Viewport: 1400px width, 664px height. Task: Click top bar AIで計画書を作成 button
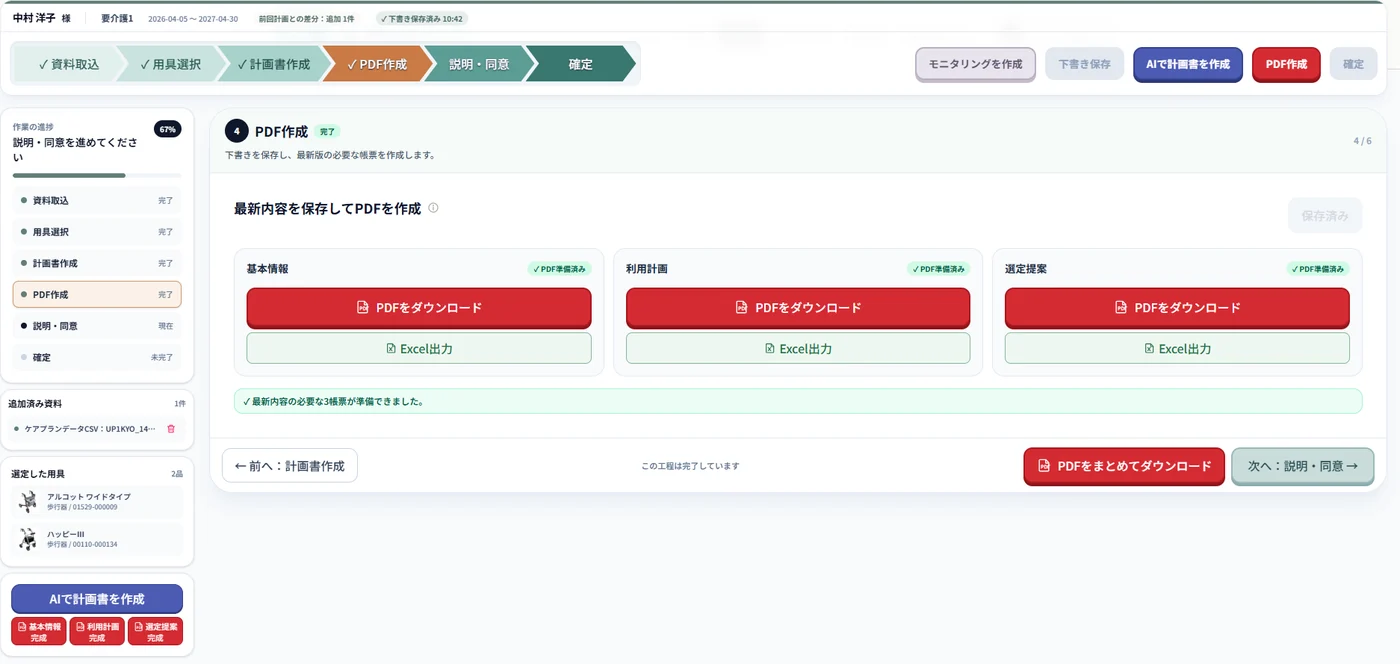point(1188,64)
